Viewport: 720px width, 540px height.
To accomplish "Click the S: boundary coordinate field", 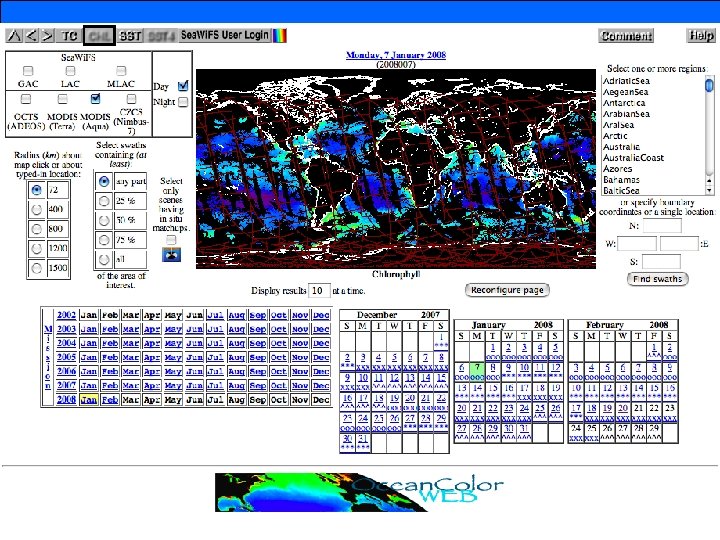I will point(661,262).
